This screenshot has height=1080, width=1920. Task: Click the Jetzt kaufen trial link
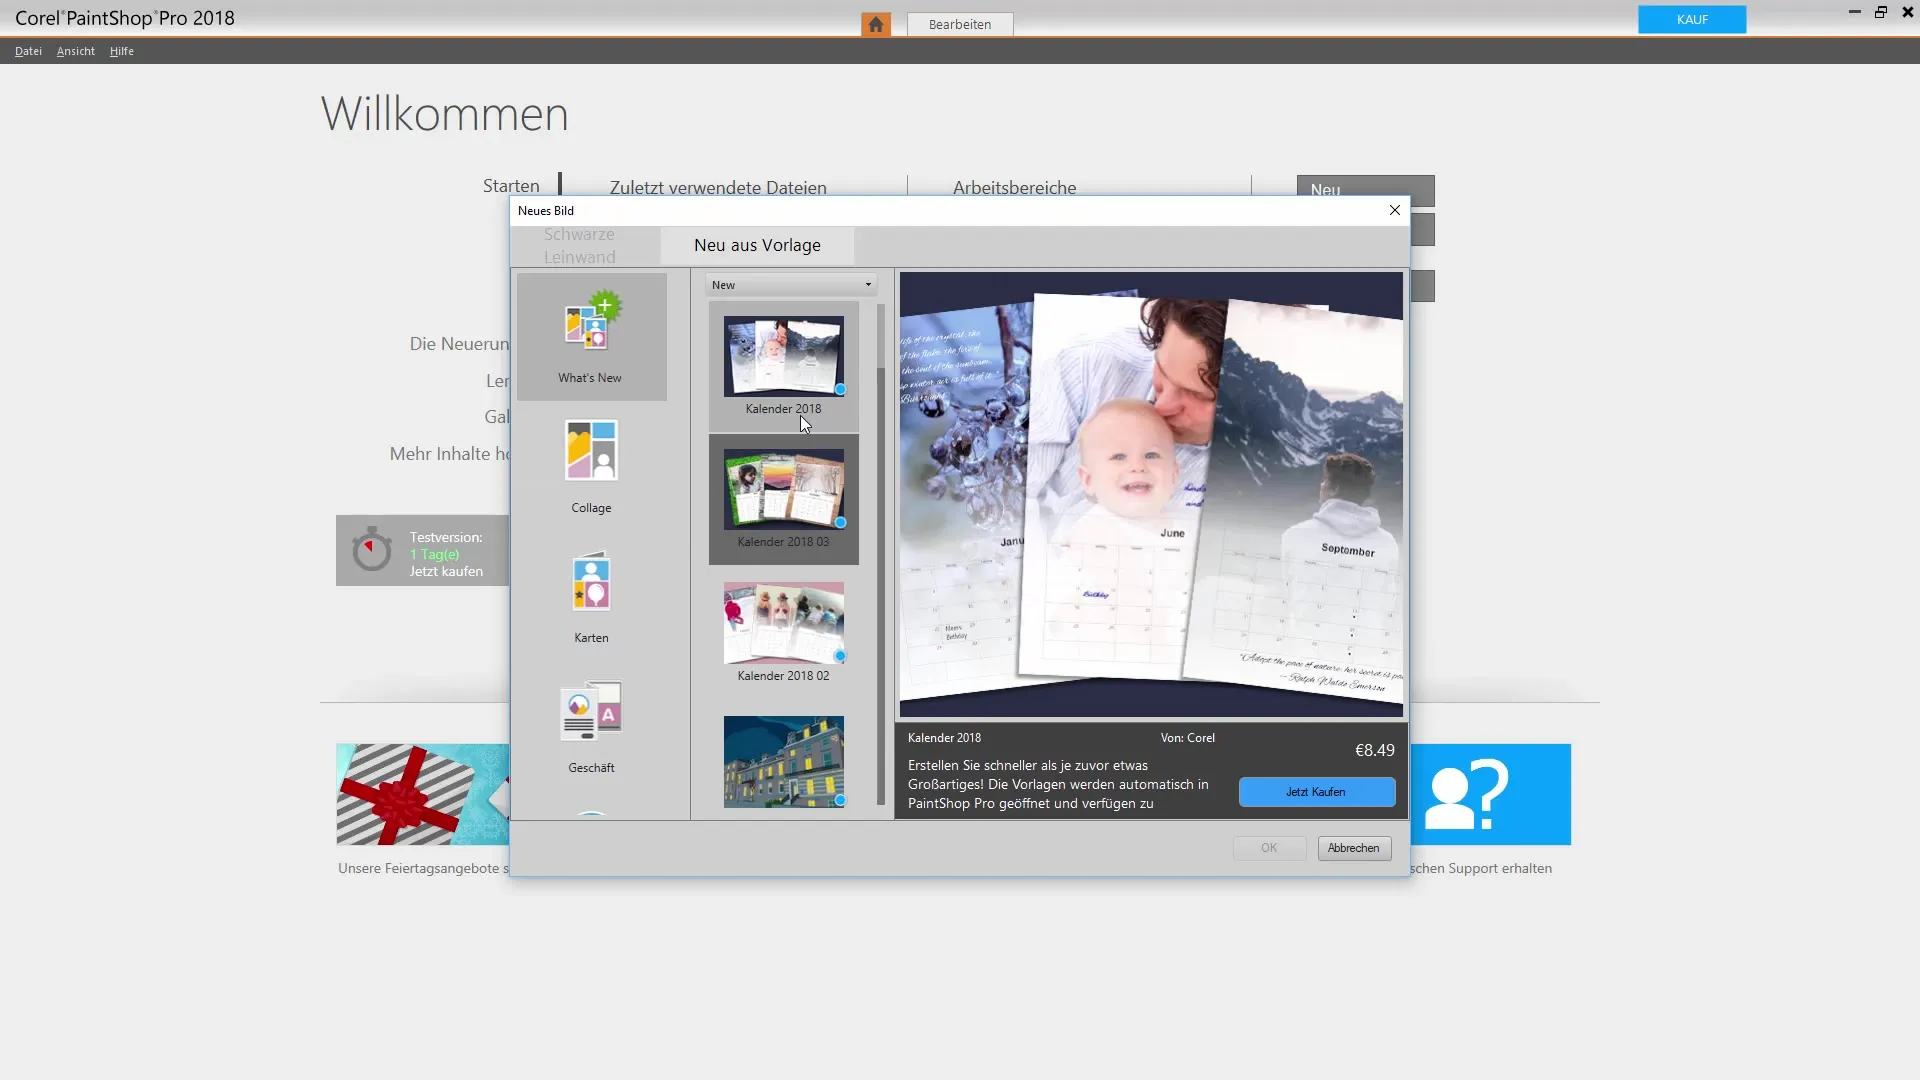[x=446, y=571]
